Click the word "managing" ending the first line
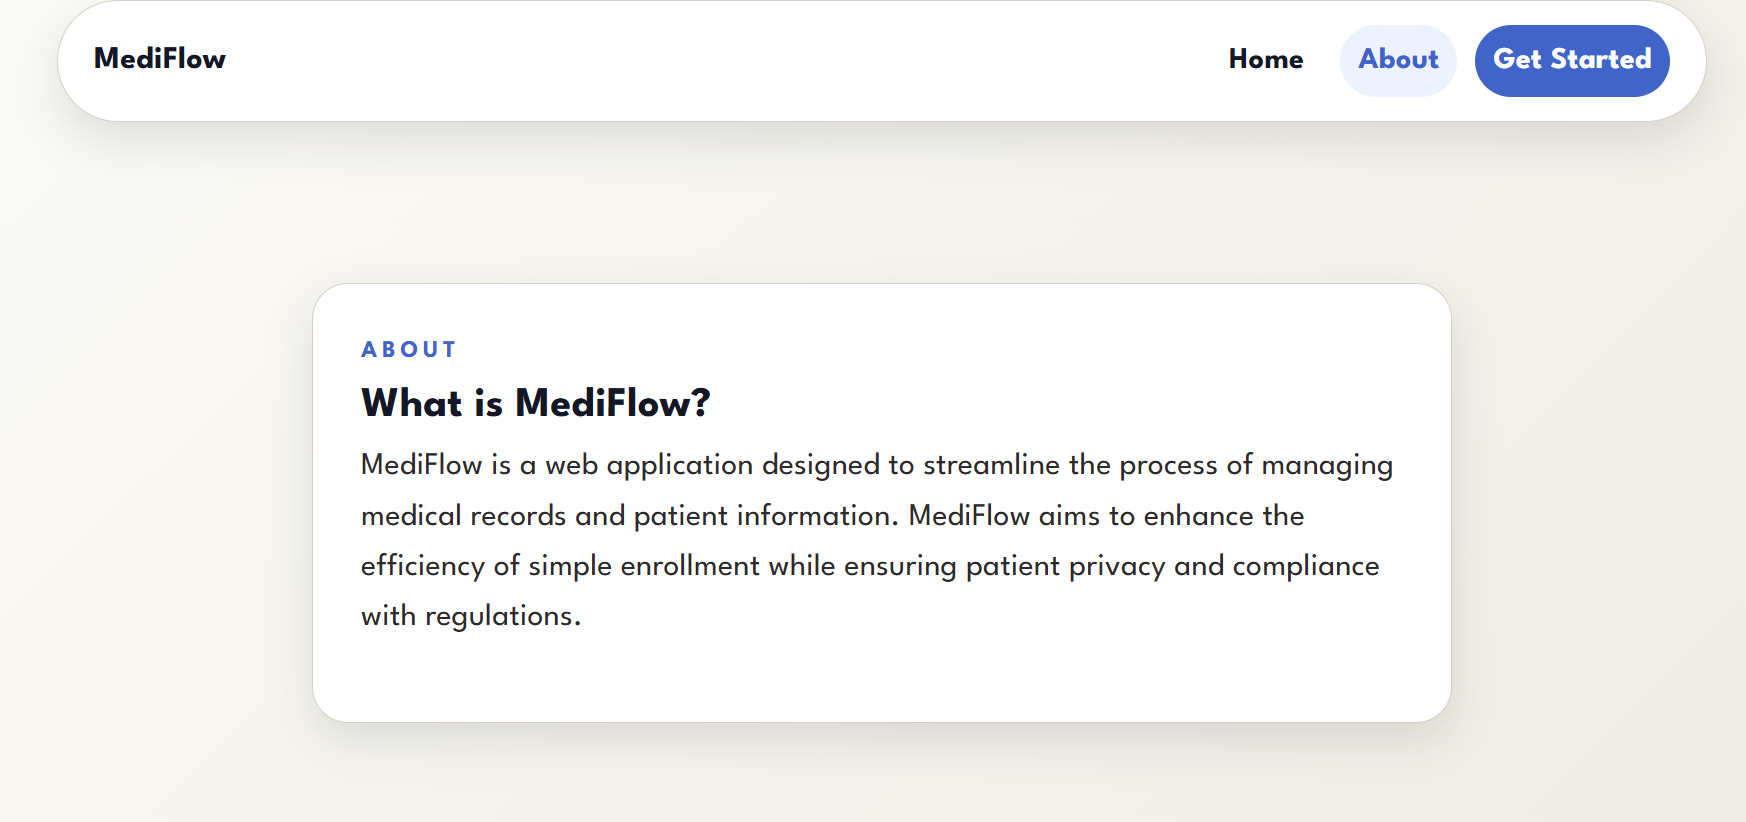This screenshot has height=822, width=1746. pyautogui.click(x=1327, y=466)
